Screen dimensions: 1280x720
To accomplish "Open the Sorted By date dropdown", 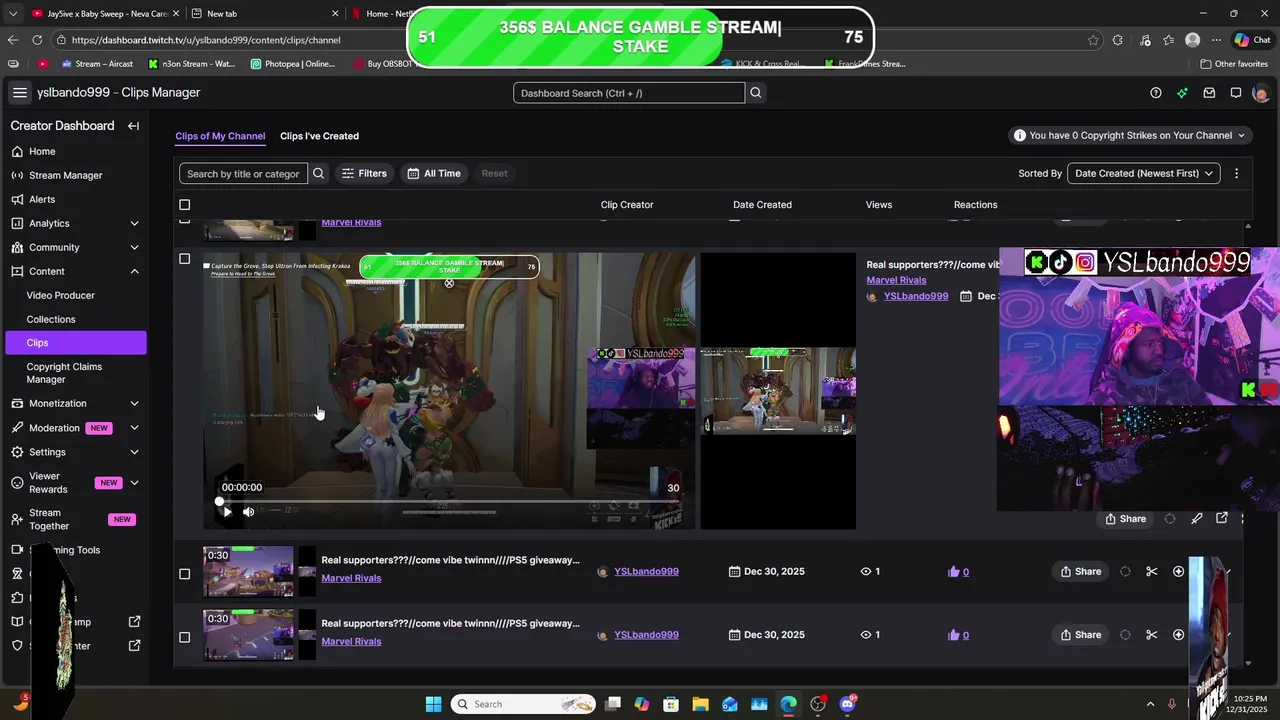I will pos(1144,173).
